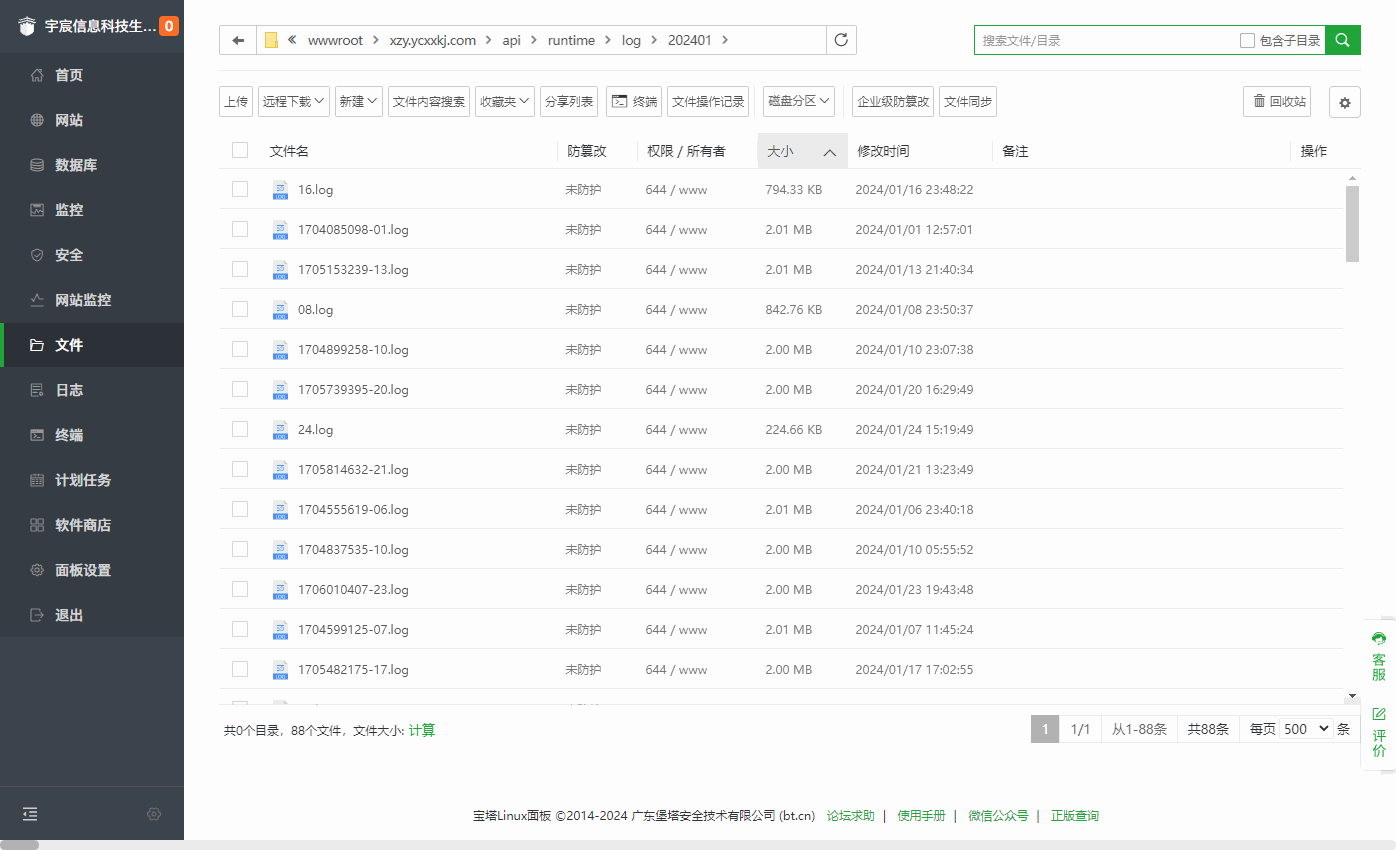Refresh the directory listing

tap(841, 40)
